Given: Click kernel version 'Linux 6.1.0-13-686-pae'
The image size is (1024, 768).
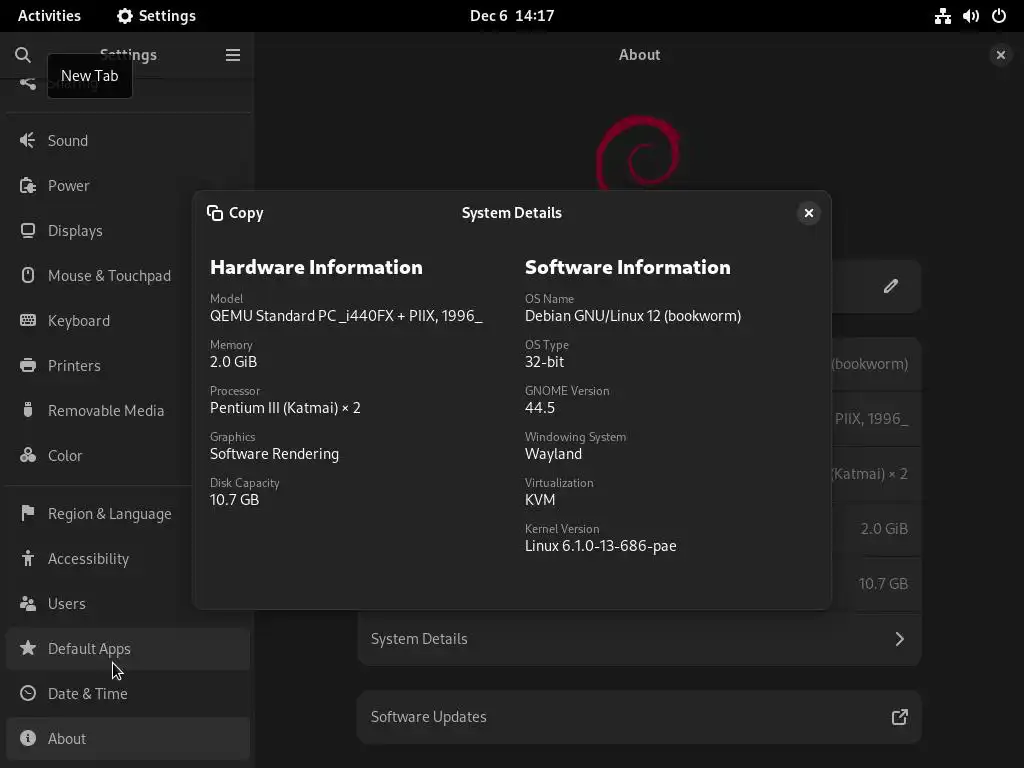Looking at the screenshot, I should pyautogui.click(x=600, y=546).
